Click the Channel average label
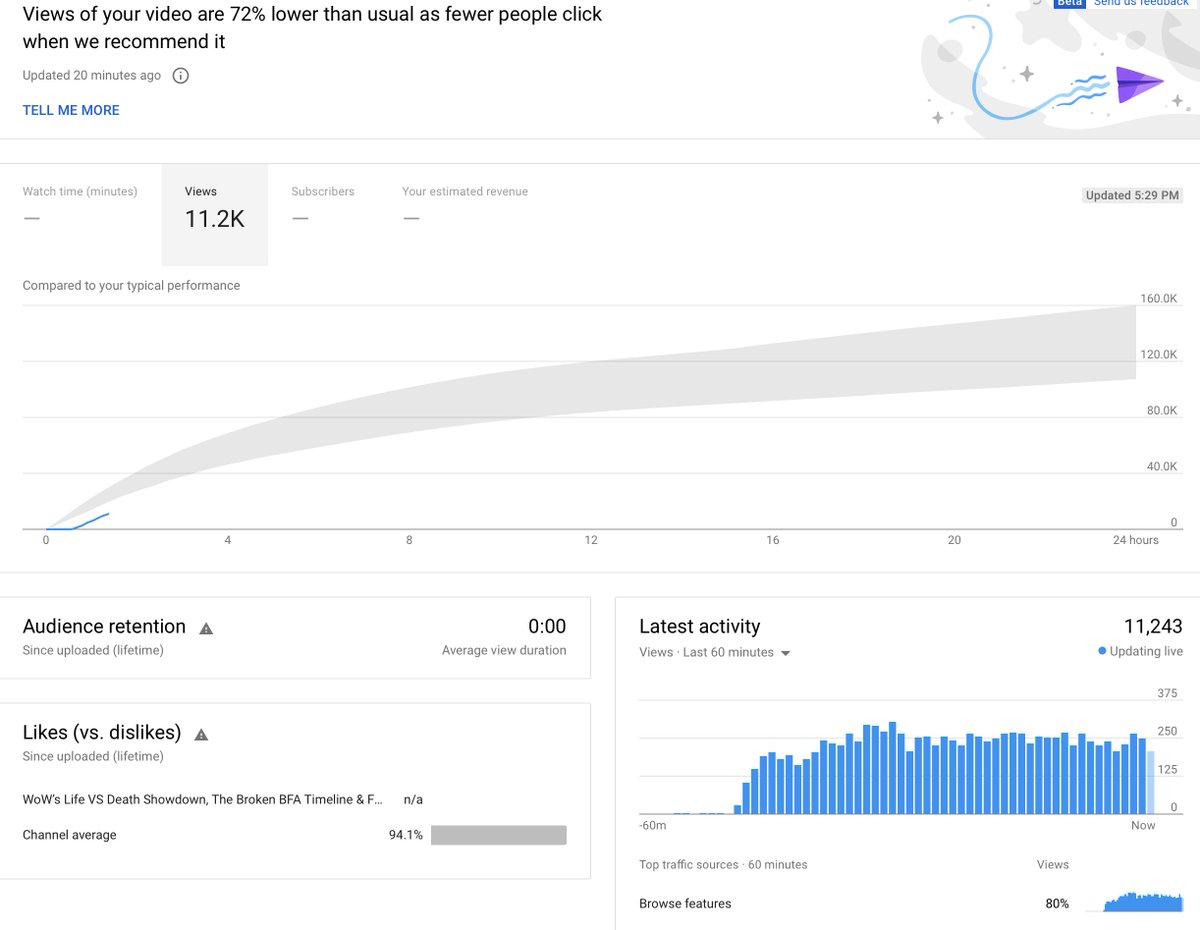The width and height of the screenshot is (1200, 930). point(69,835)
